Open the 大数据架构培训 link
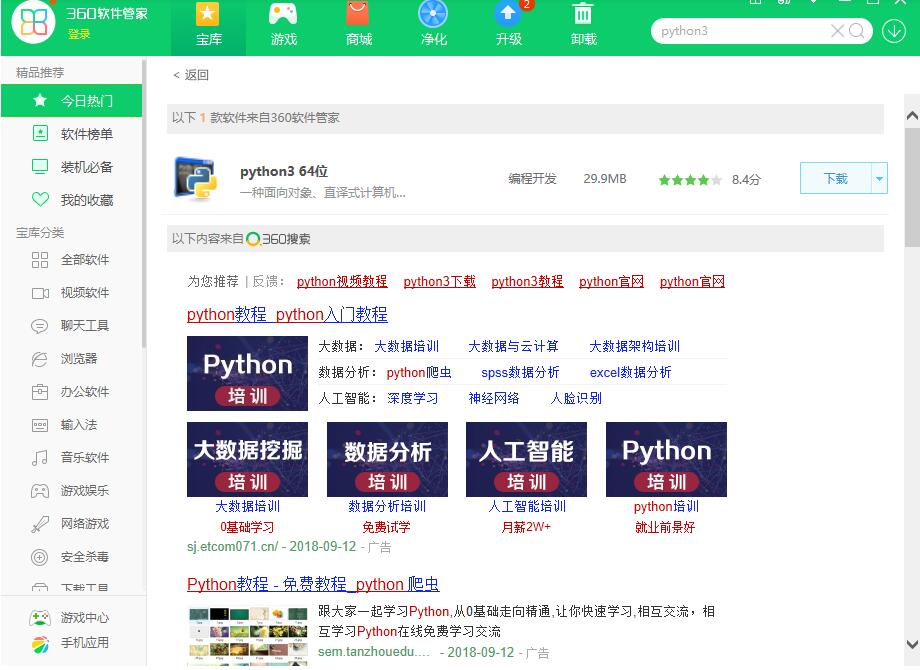The height and width of the screenshot is (670, 920). [x=634, y=346]
